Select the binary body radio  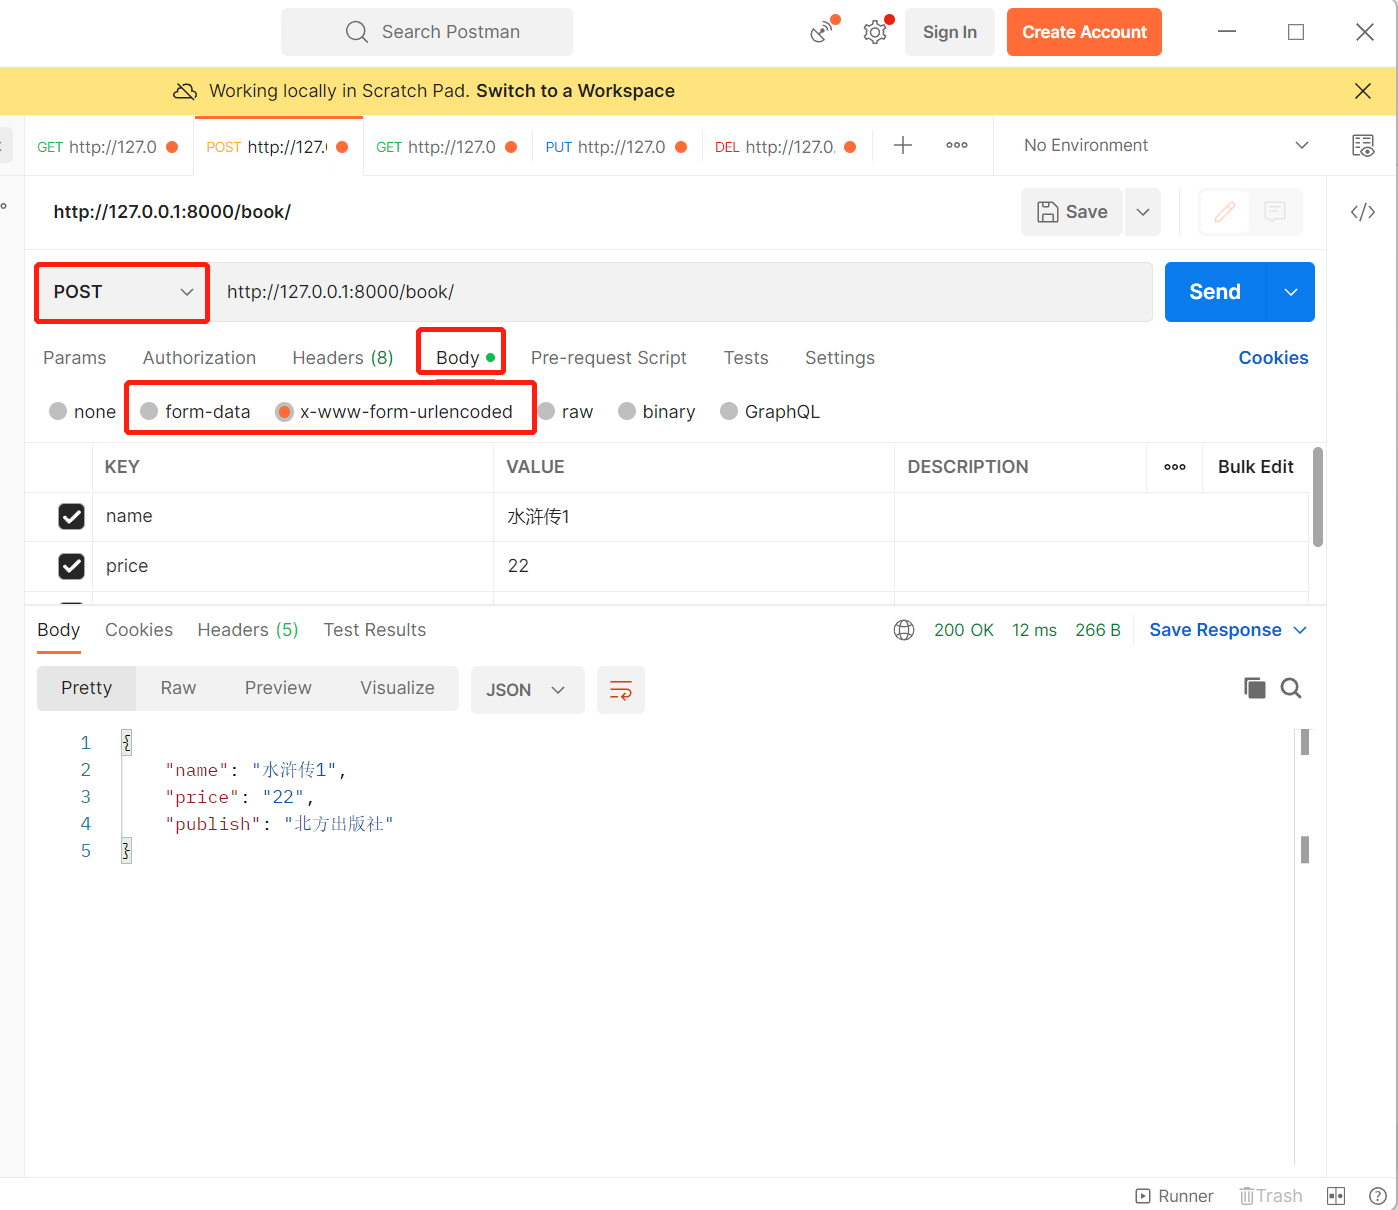pos(627,411)
